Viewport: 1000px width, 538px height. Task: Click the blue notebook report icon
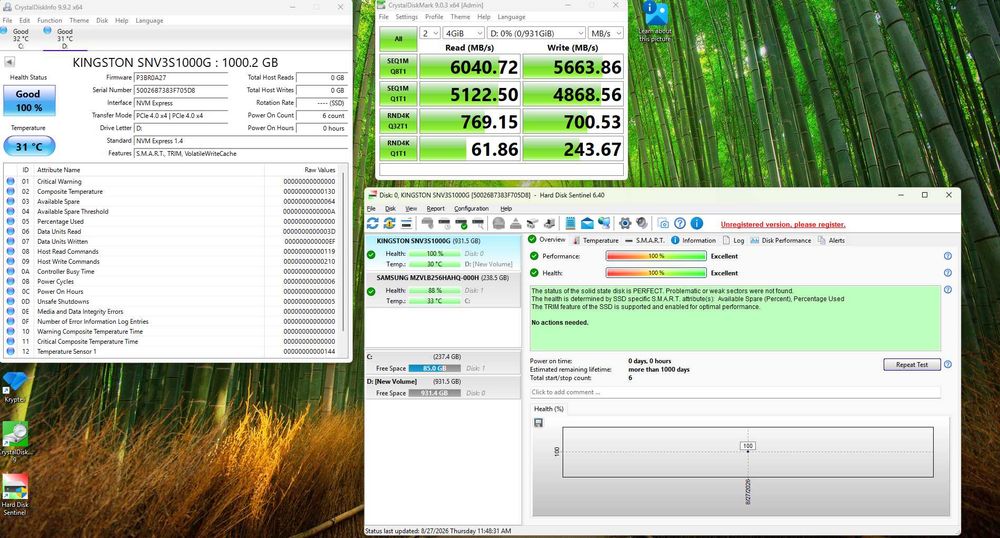(x=570, y=223)
